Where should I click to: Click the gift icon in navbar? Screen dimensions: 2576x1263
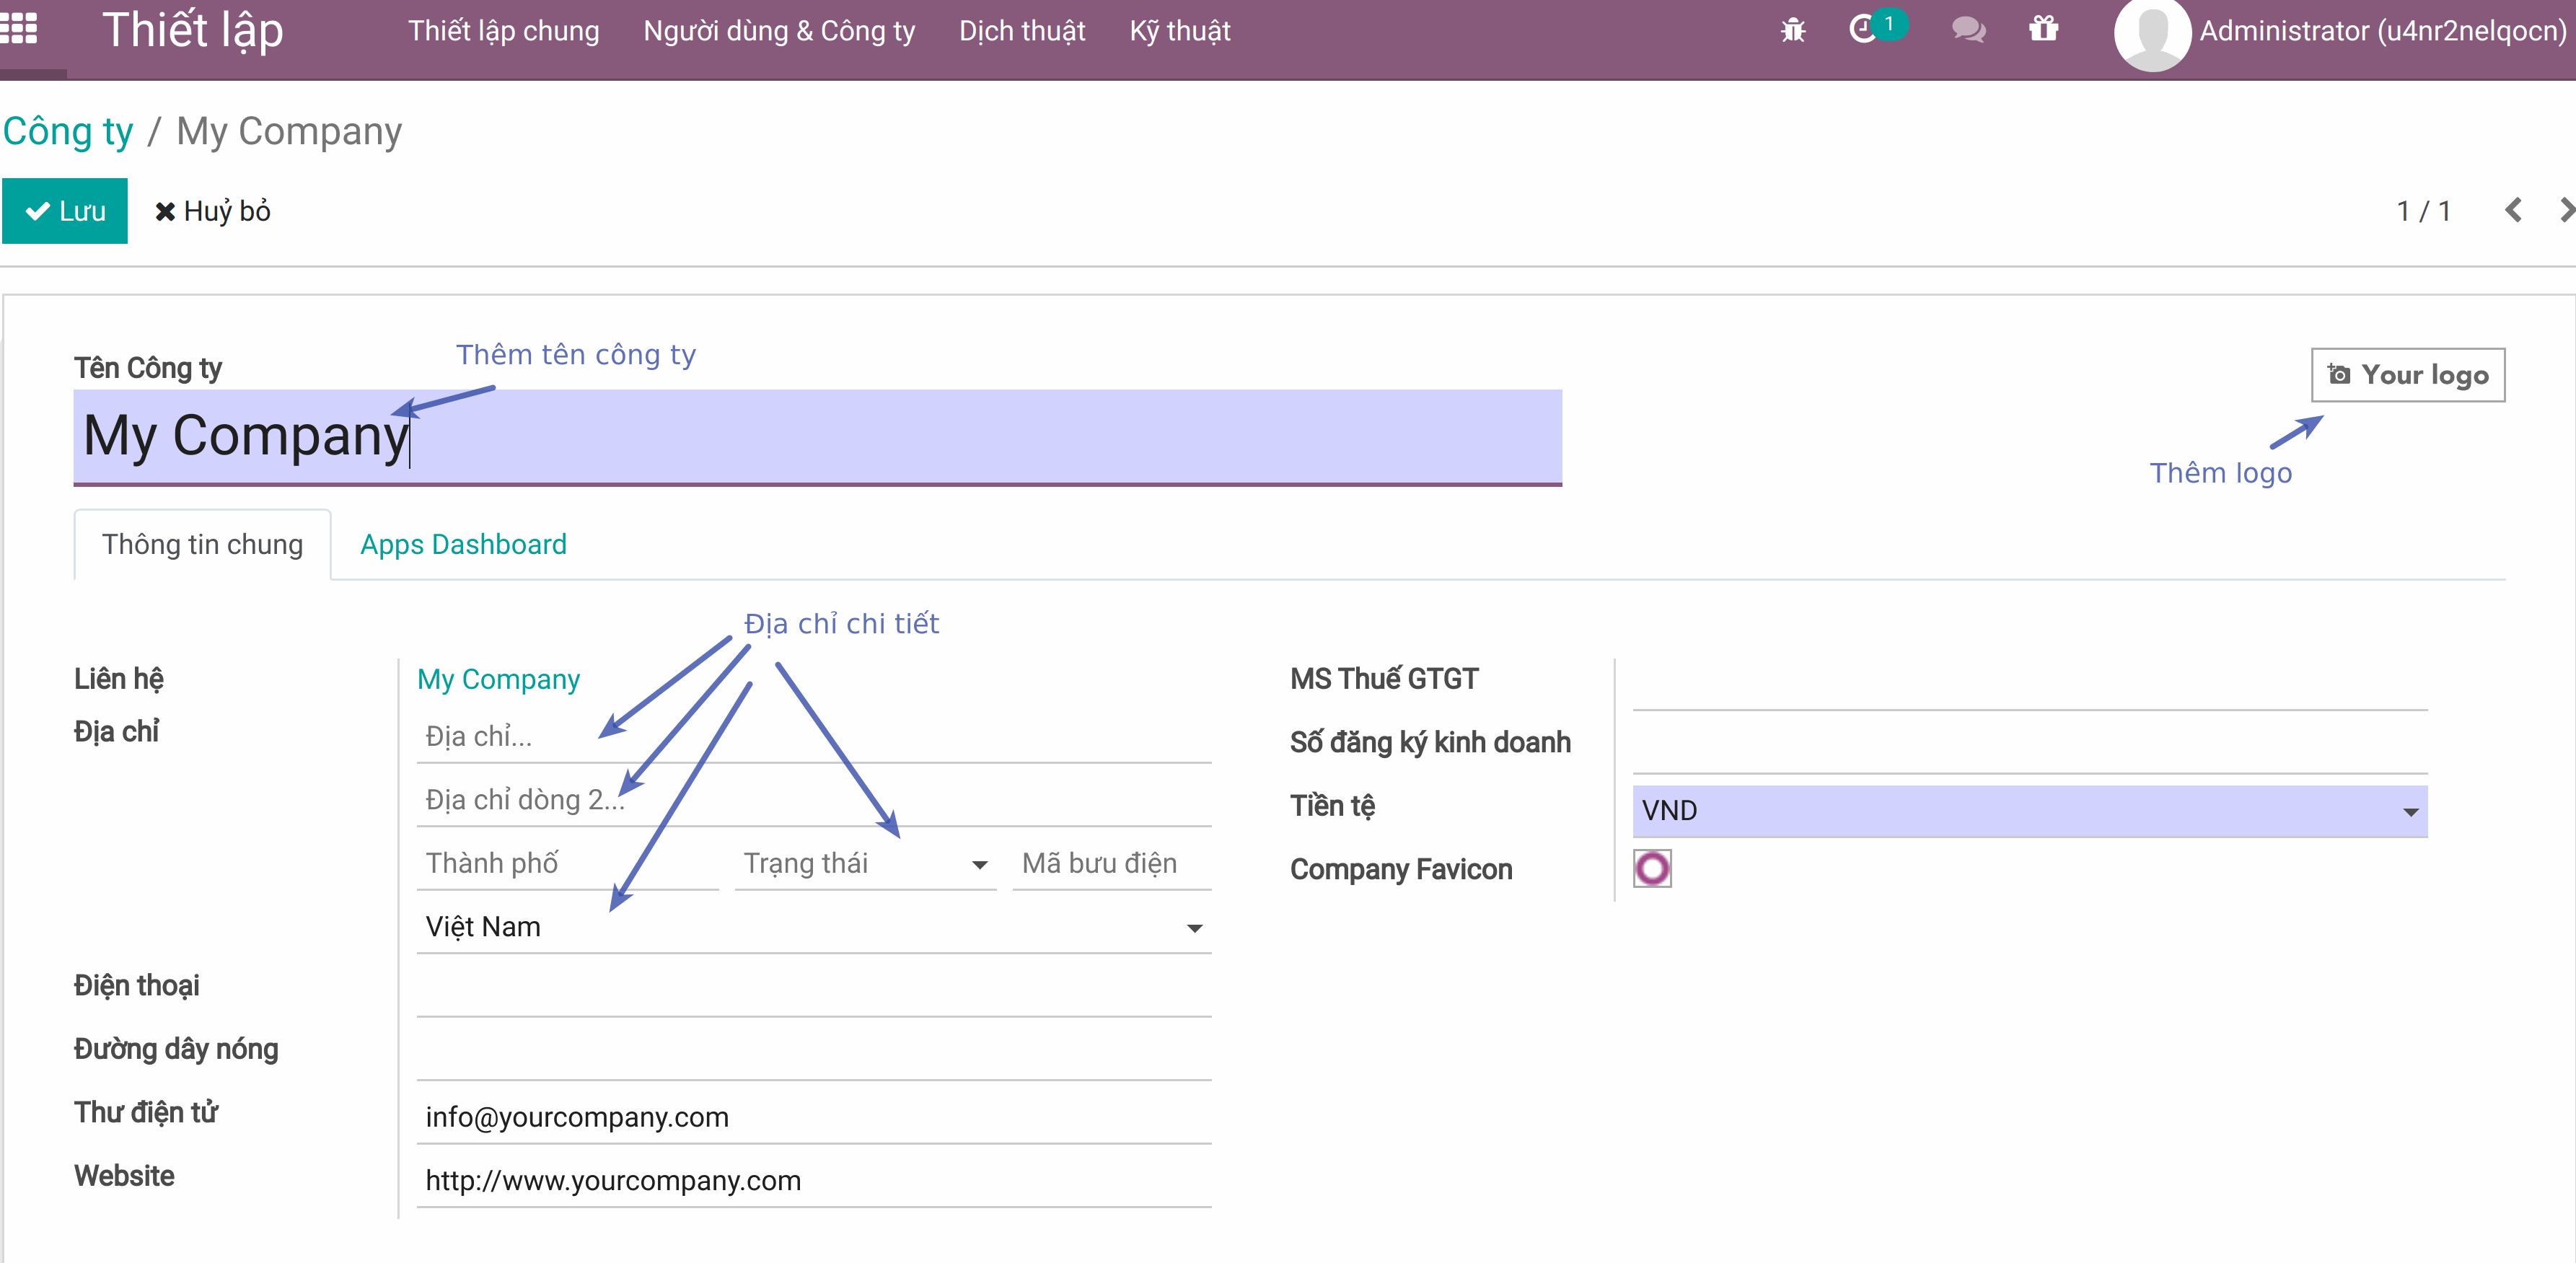(2043, 29)
